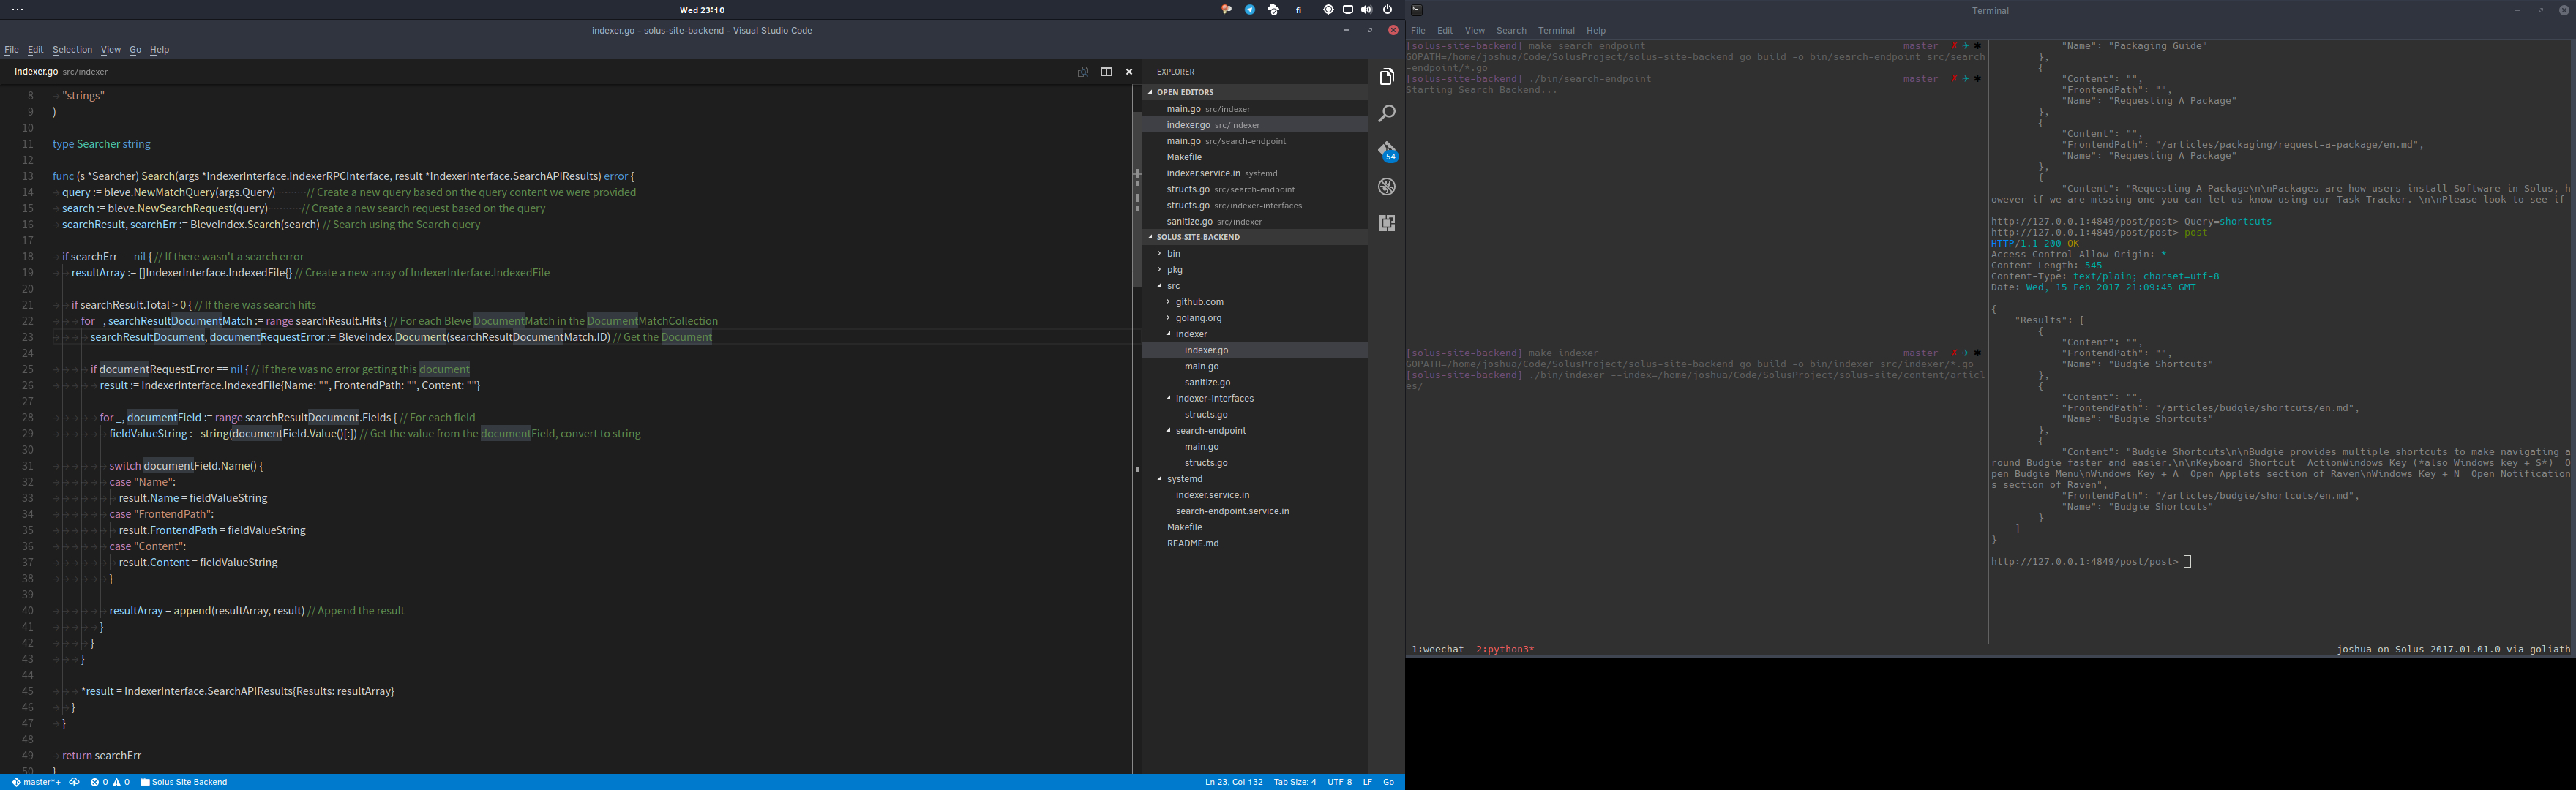Screen dimensions: 2576x790
Task: Click the circular target icon in top panel
Action: (1328, 10)
